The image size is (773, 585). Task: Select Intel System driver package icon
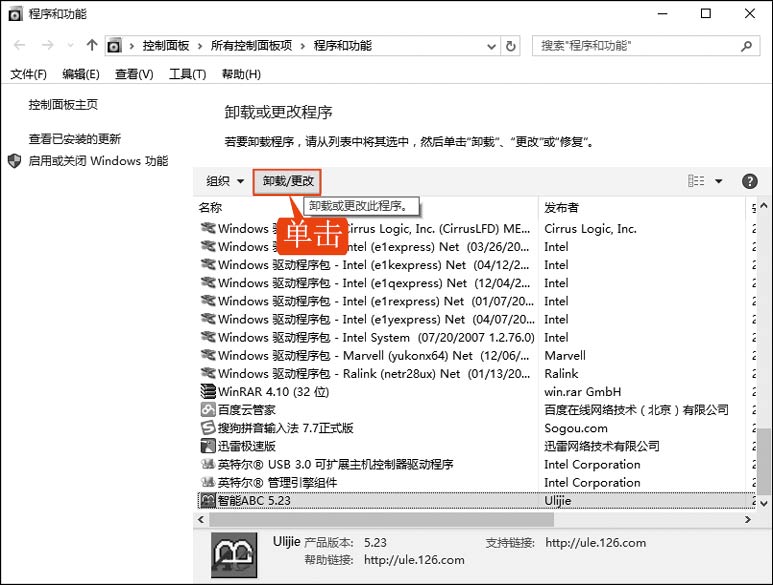click(208, 337)
